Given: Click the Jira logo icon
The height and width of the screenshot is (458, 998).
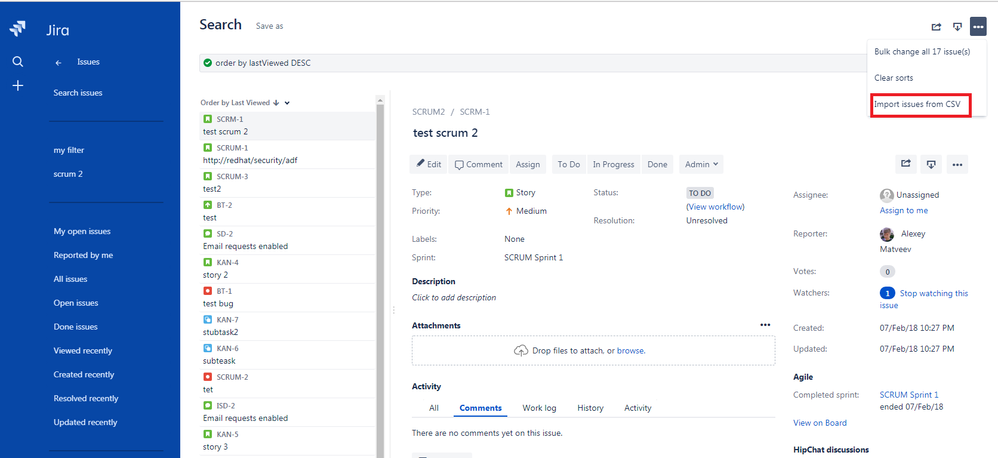Looking at the screenshot, I should [x=18, y=29].
